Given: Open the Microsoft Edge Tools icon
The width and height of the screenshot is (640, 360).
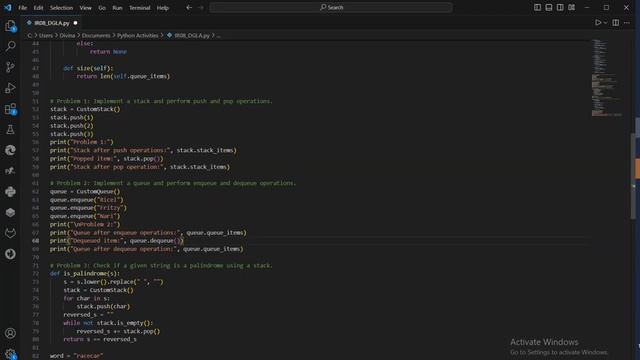Looking at the screenshot, I should coord(10,150).
